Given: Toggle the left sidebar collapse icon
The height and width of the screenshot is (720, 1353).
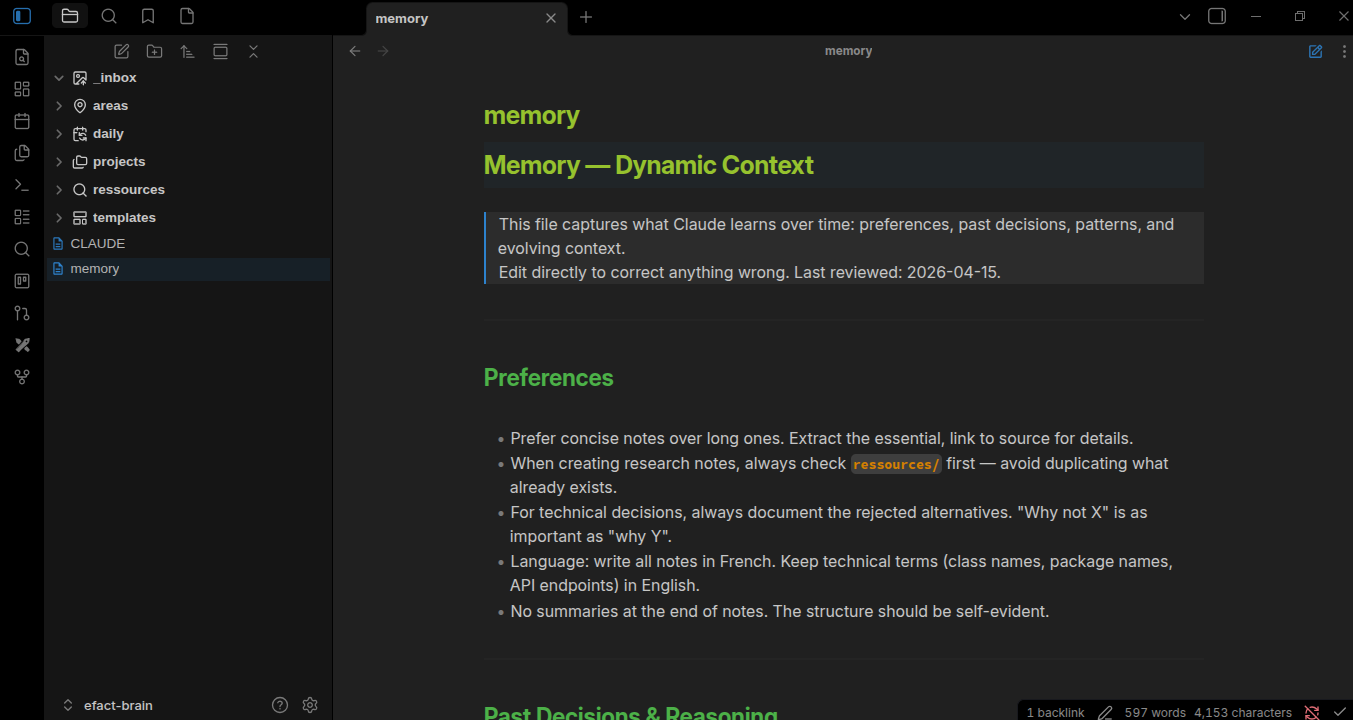Looking at the screenshot, I should (22, 16).
